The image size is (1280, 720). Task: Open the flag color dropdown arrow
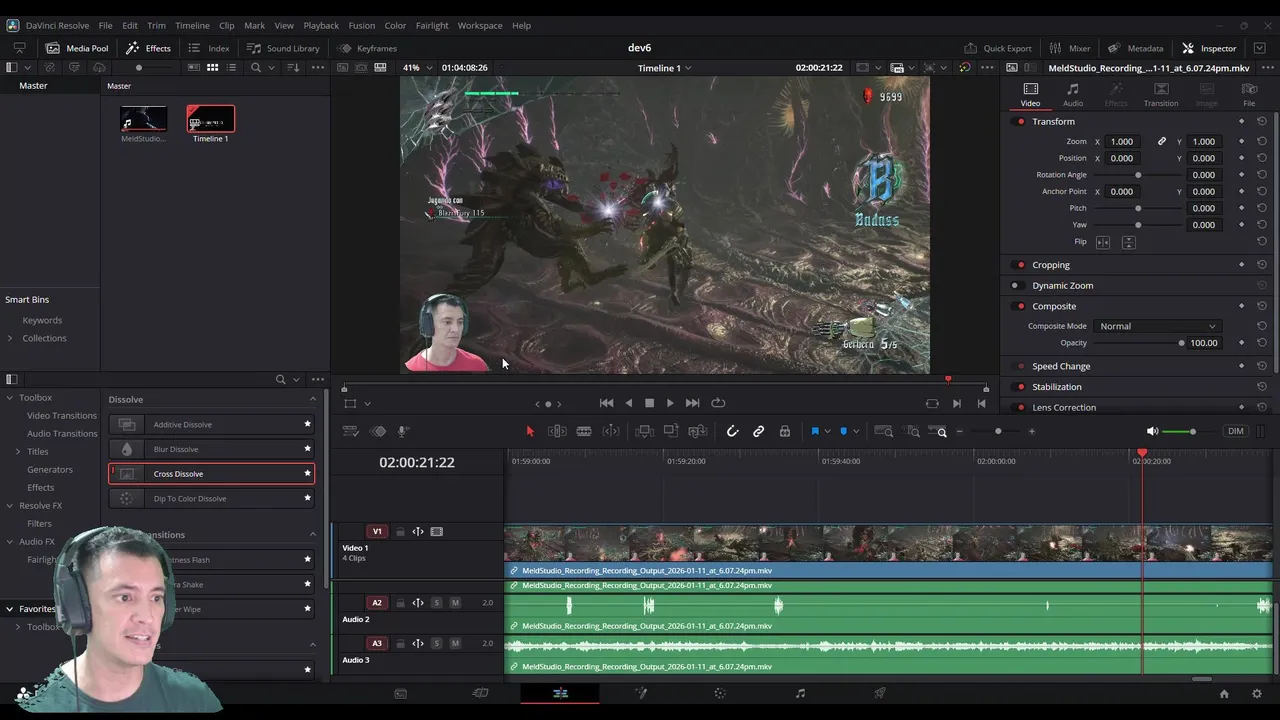click(x=827, y=431)
